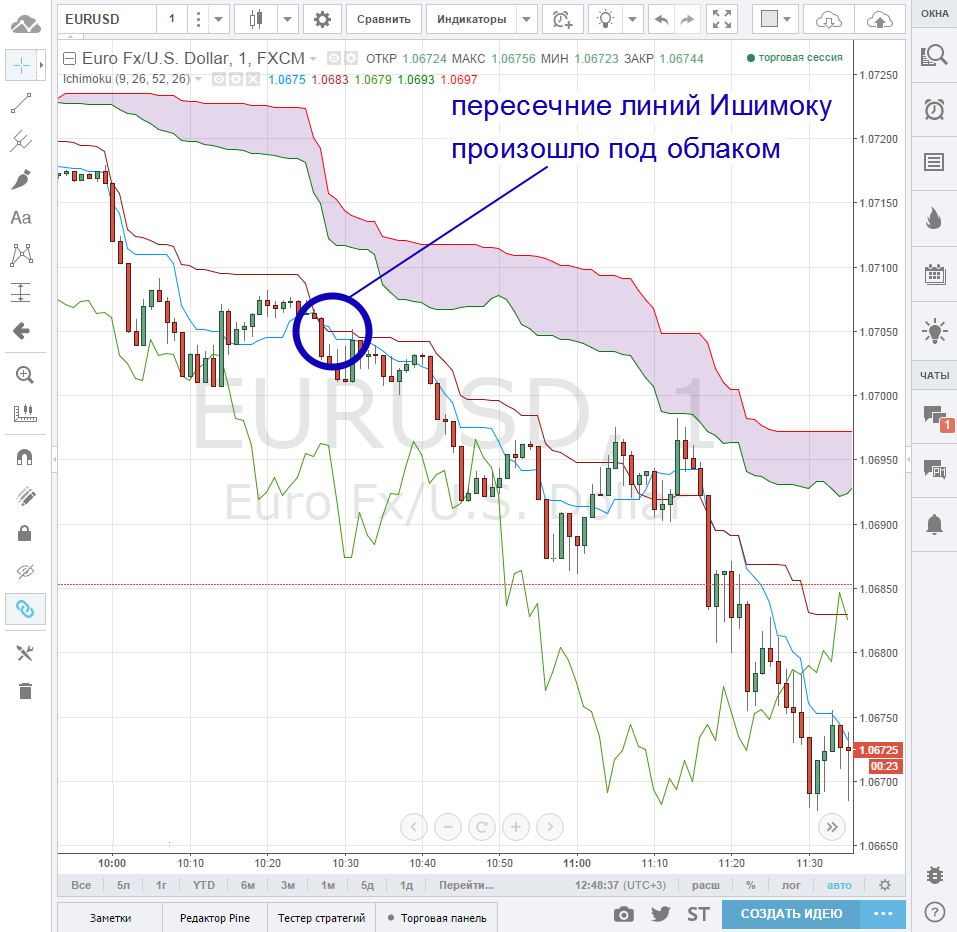Expand the lightbulb ideas dropdown arrow
Screen dimensions: 957x932
click(632, 20)
